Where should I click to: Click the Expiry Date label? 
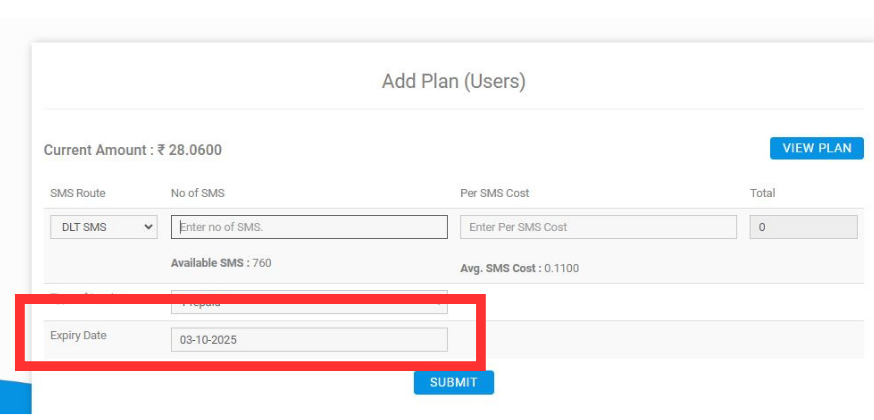pos(78,335)
